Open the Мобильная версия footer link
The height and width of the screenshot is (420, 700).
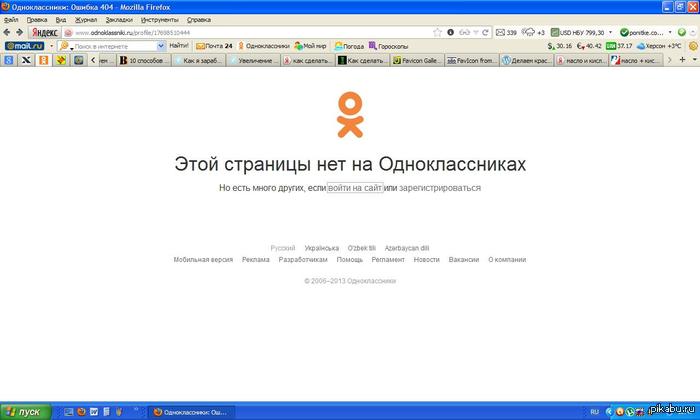(x=203, y=260)
